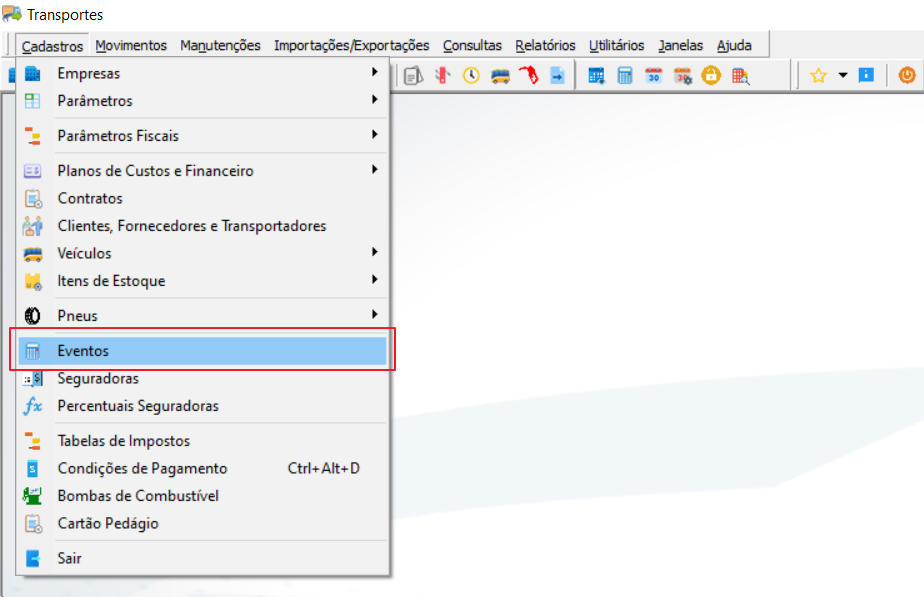Image resolution: width=924 pixels, height=597 pixels.
Task: Select the Contratos menu entry
Action: tap(203, 198)
